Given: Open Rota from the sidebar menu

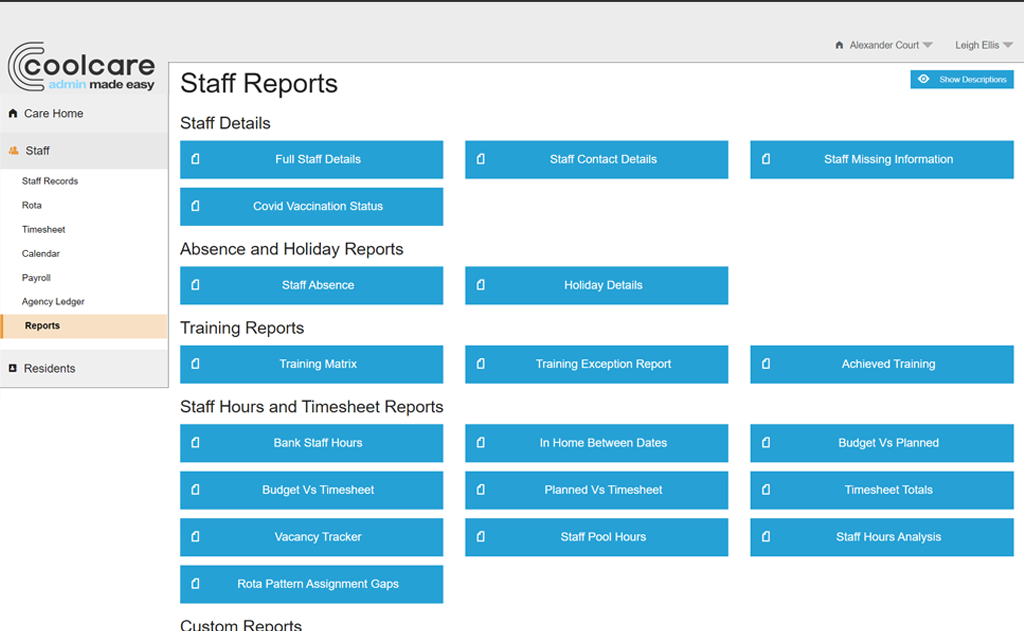Looking at the screenshot, I should (x=33, y=205).
